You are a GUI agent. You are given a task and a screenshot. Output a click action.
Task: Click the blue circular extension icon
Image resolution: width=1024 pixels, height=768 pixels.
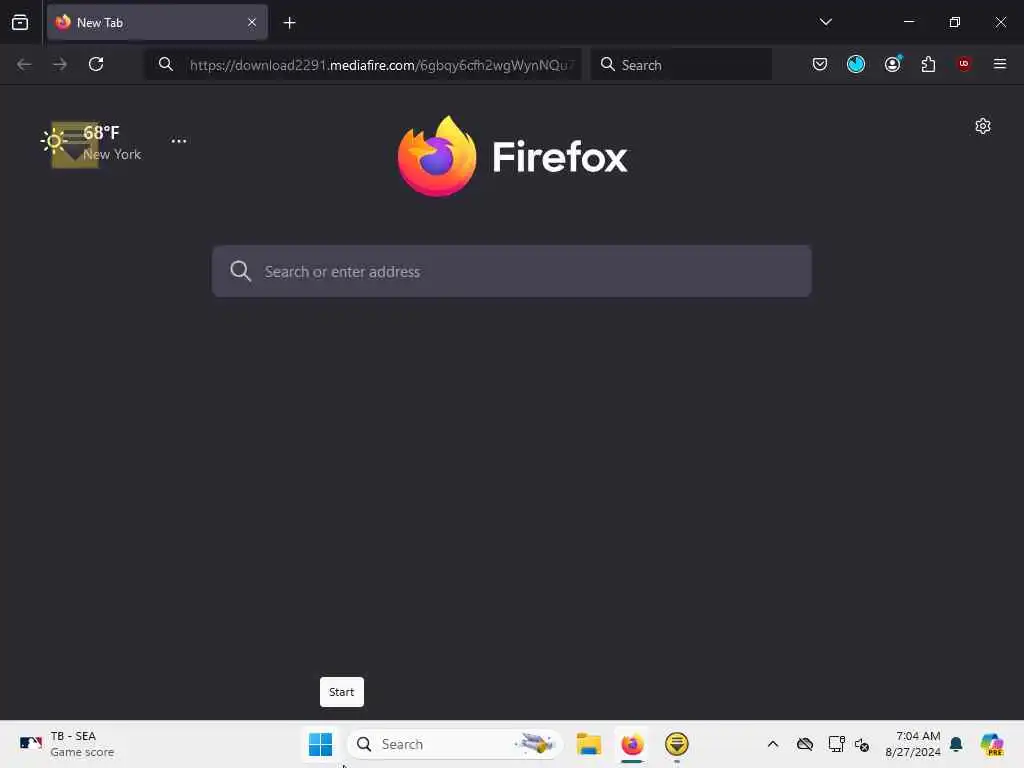856,64
